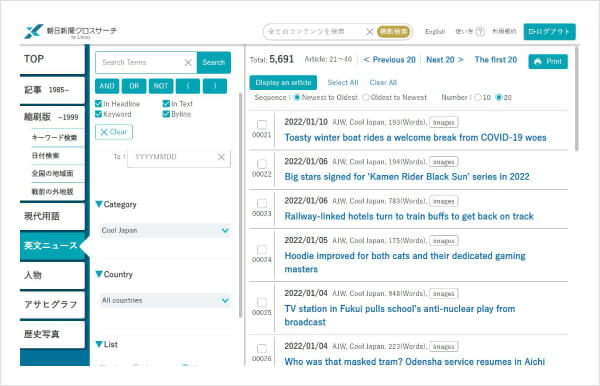Click images tag on 2022/01/10 article
The width and height of the screenshot is (600, 386).
click(443, 122)
